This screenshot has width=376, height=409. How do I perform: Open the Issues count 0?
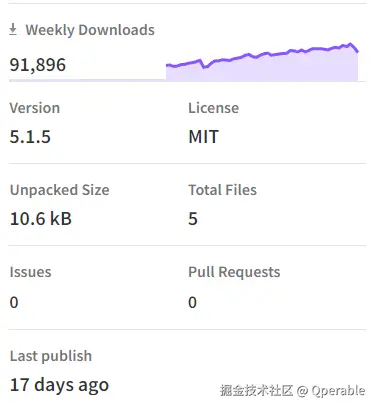14,302
